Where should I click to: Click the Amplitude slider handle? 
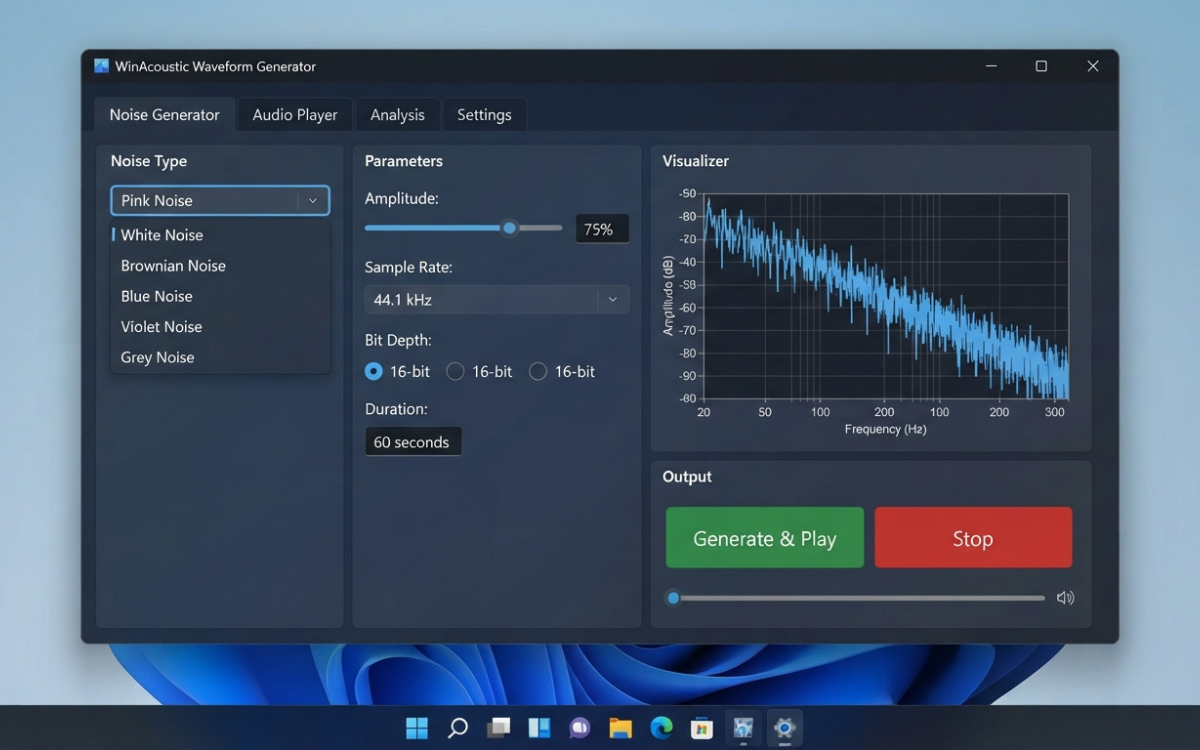click(x=510, y=228)
